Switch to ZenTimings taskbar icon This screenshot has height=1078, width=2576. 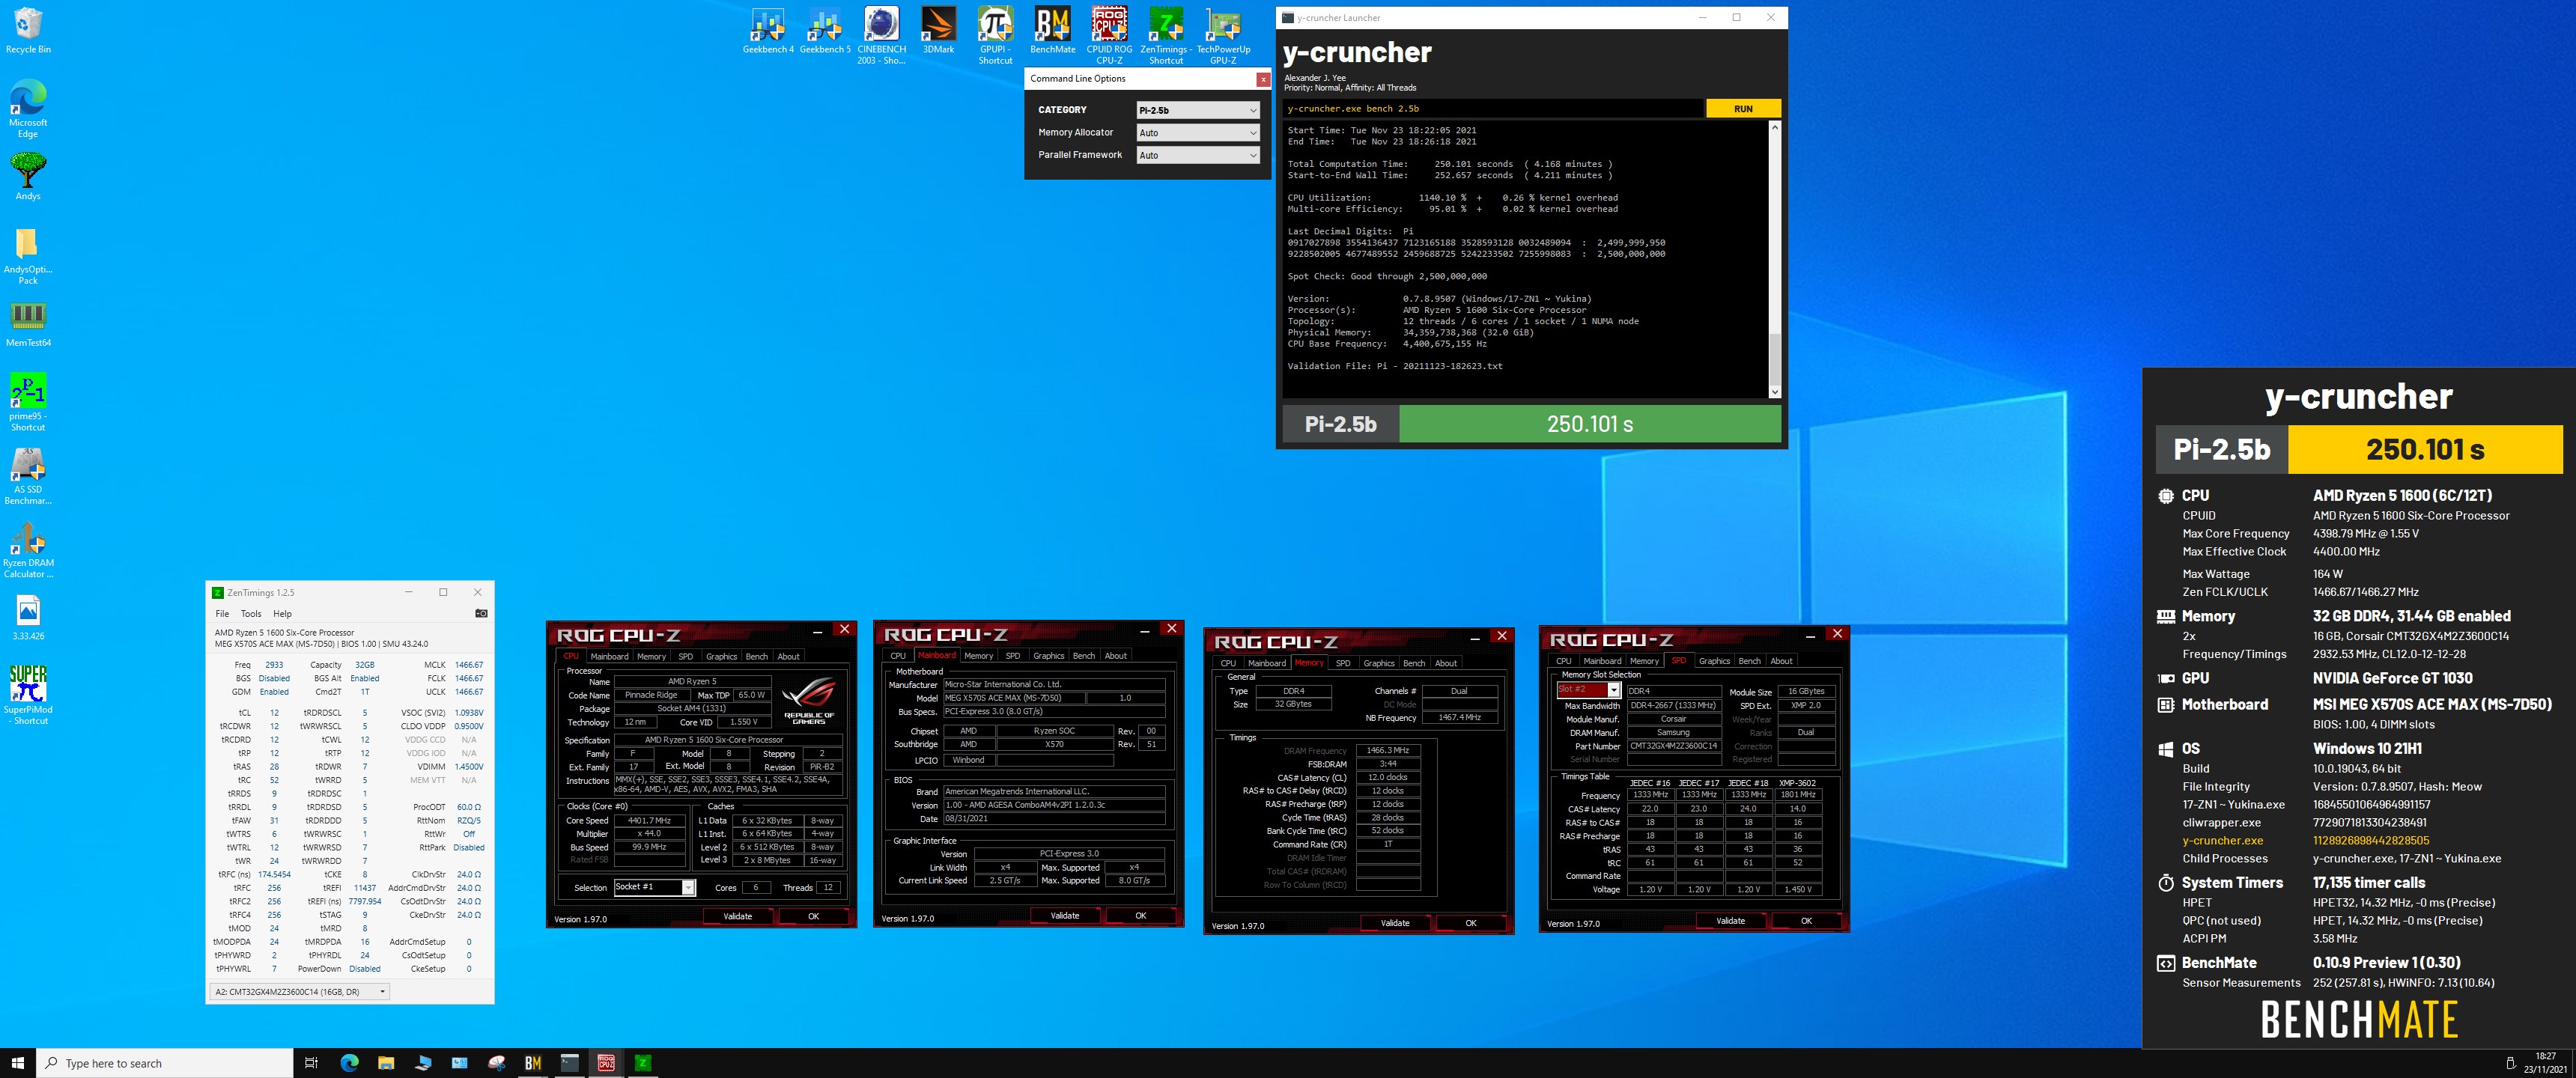(643, 1063)
